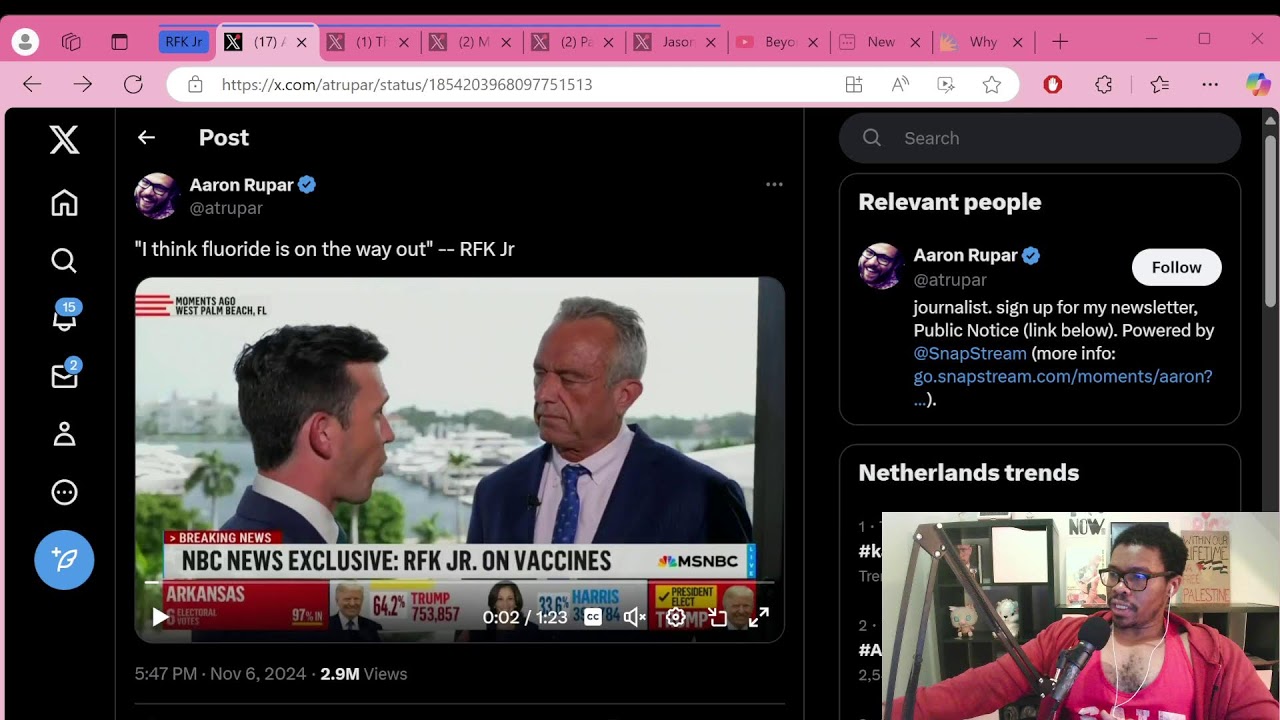This screenshot has width=1280, height=720.
Task: Open the post's three-dot options menu
Action: tap(774, 185)
